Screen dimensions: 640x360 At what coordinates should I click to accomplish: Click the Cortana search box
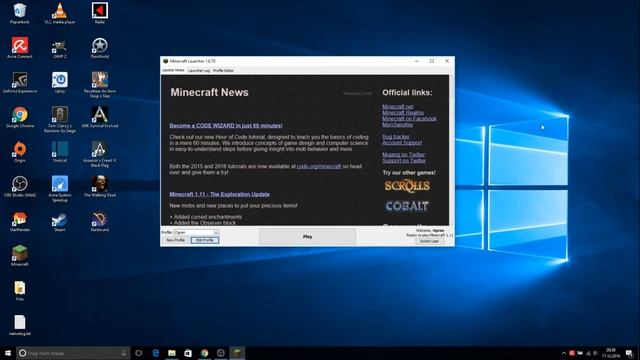pyautogui.click(x=73, y=353)
